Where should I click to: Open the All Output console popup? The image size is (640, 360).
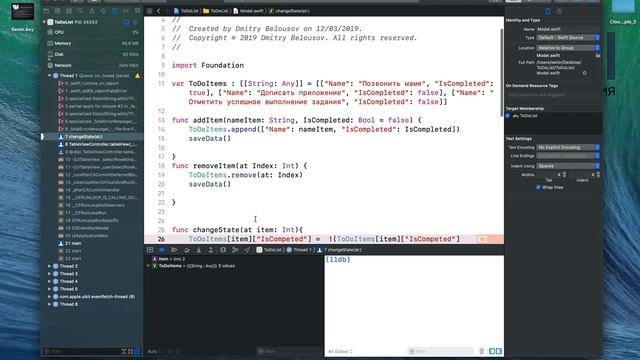click(340, 351)
